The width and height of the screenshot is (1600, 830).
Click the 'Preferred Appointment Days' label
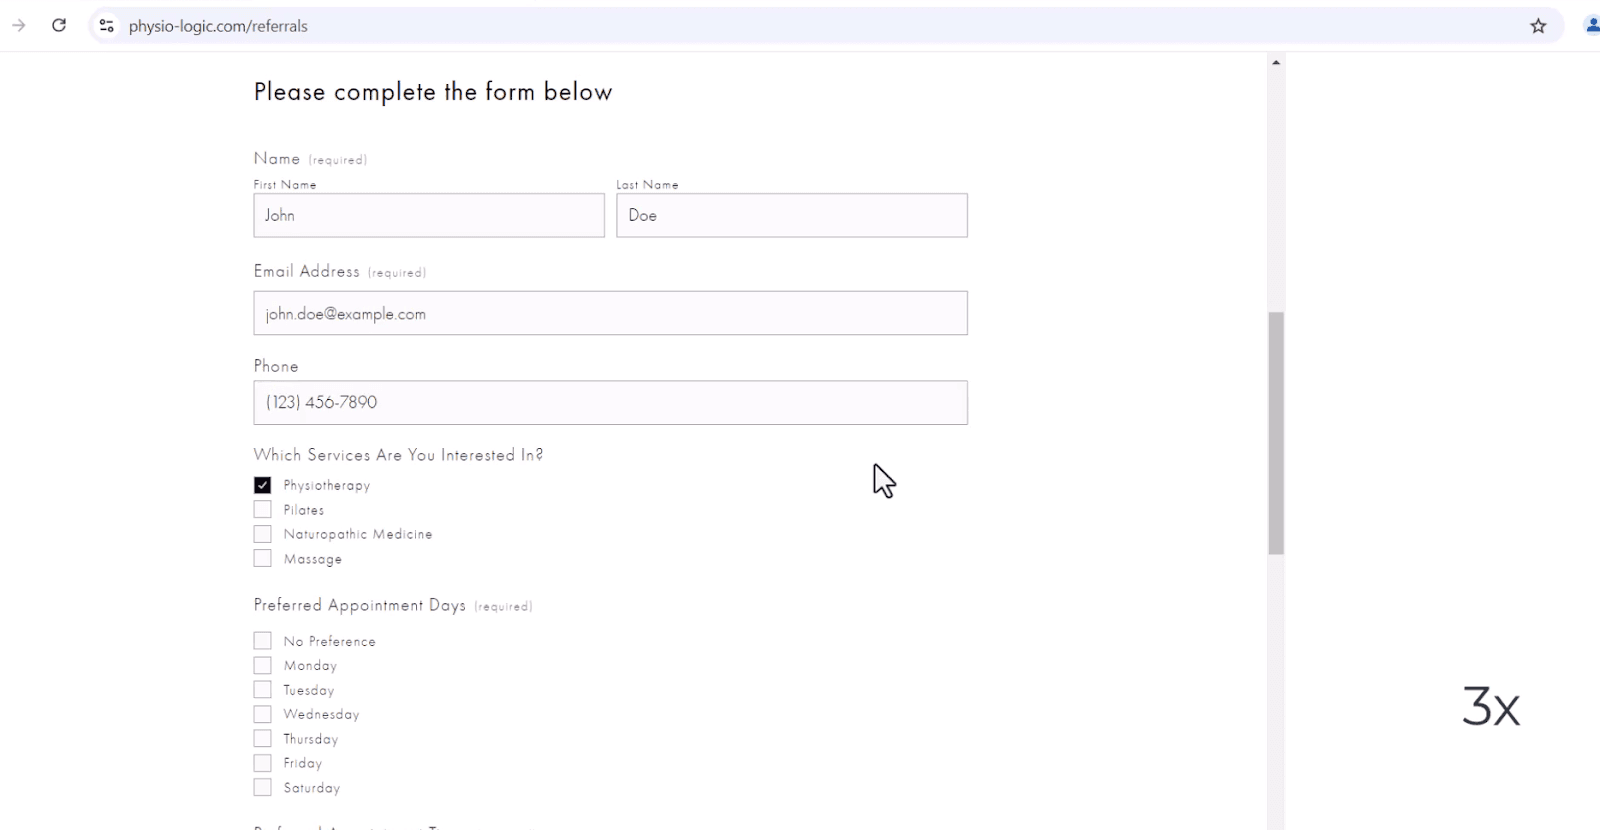(360, 605)
